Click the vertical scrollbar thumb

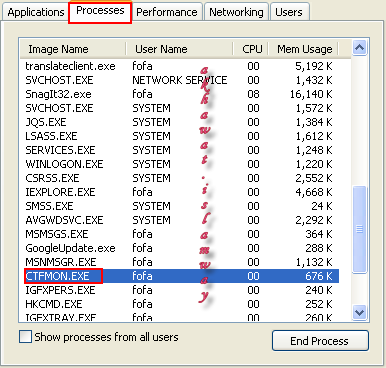pos(360,230)
